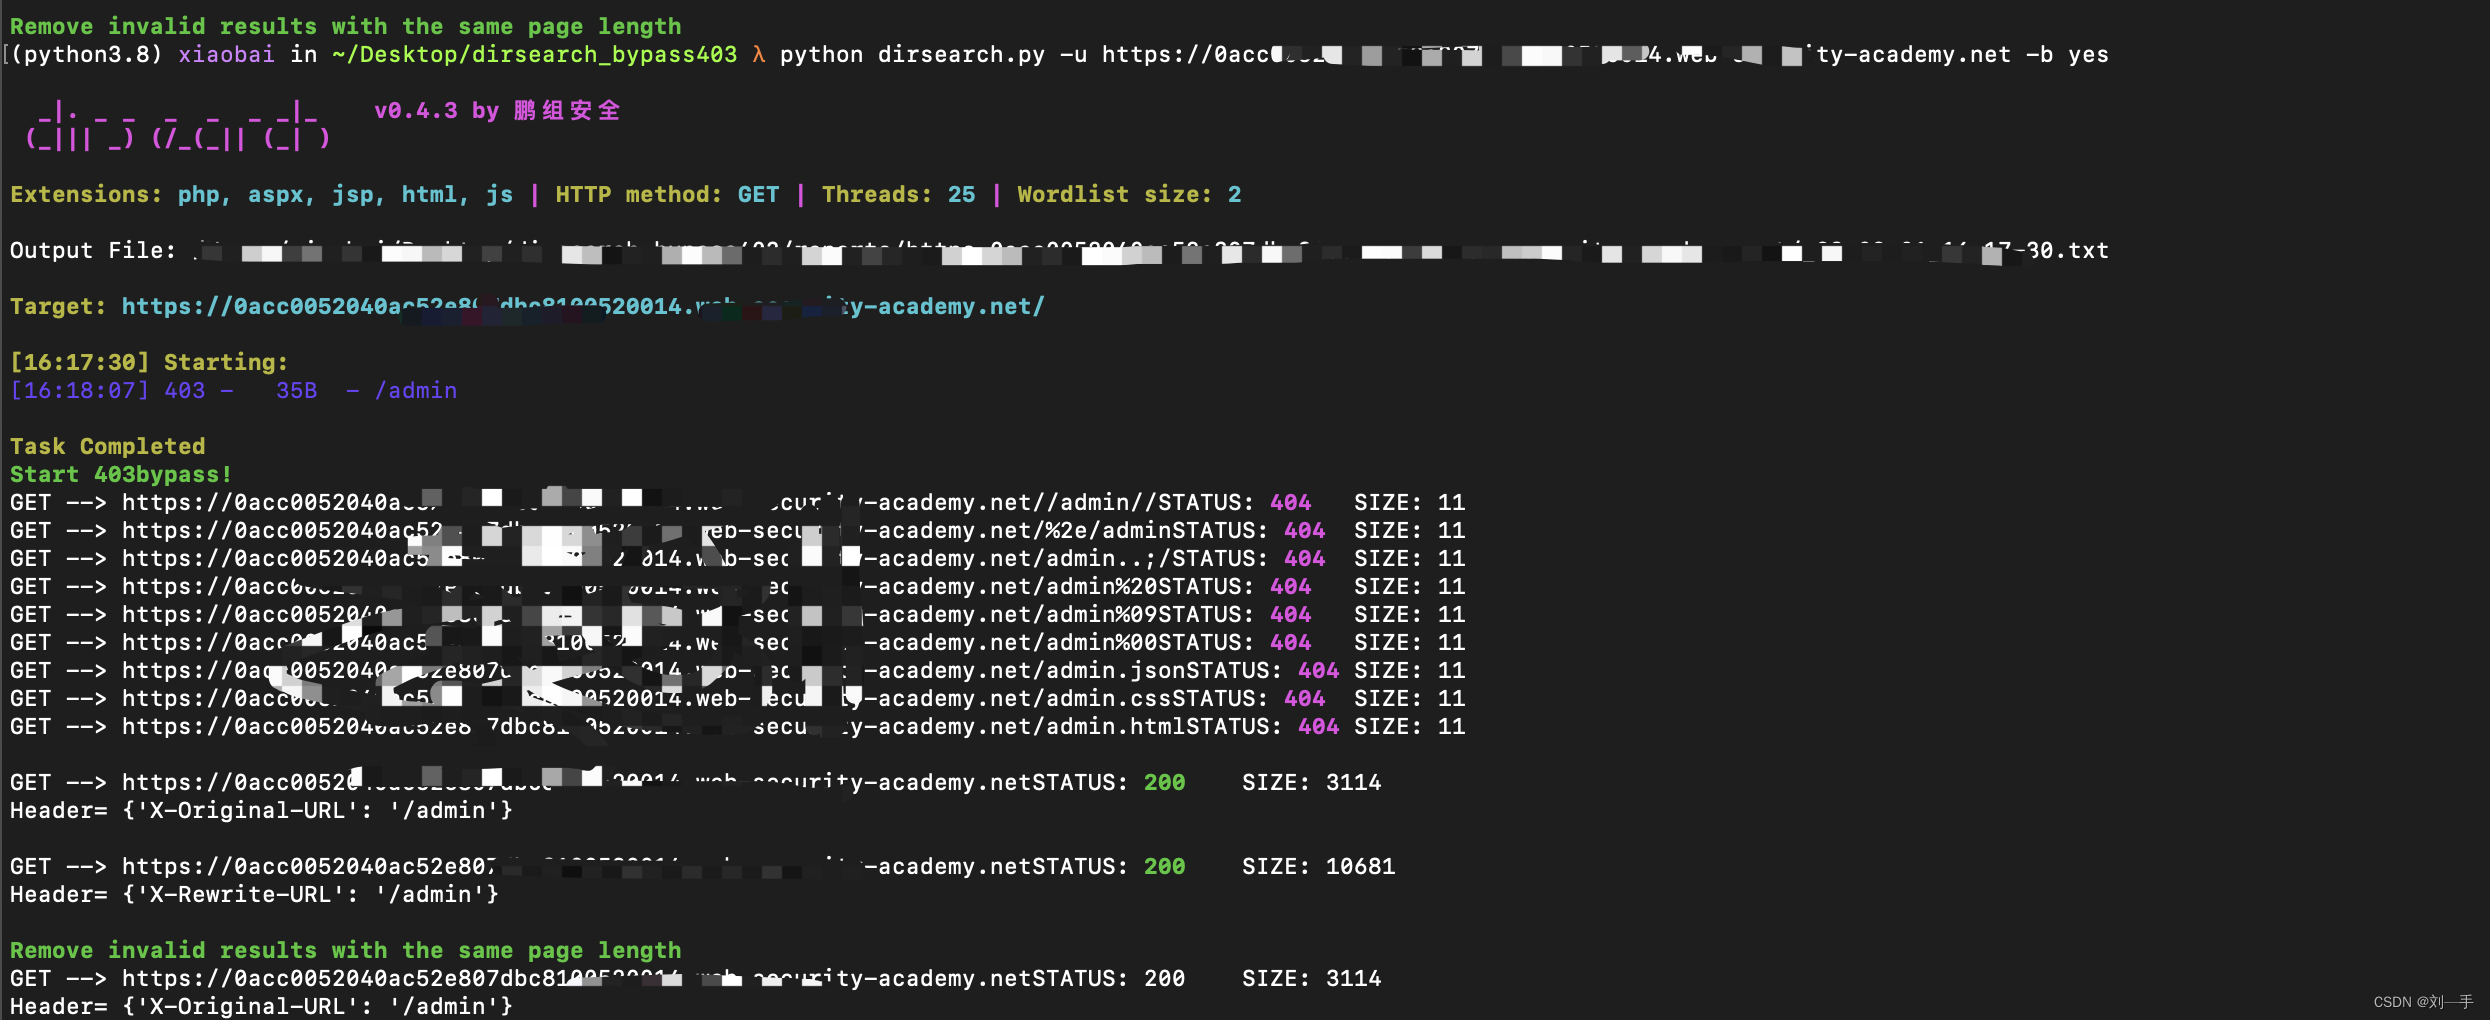Click the '[16:17:30] Starting:' line
The image size is (2490, 1020).
[149, 363]
